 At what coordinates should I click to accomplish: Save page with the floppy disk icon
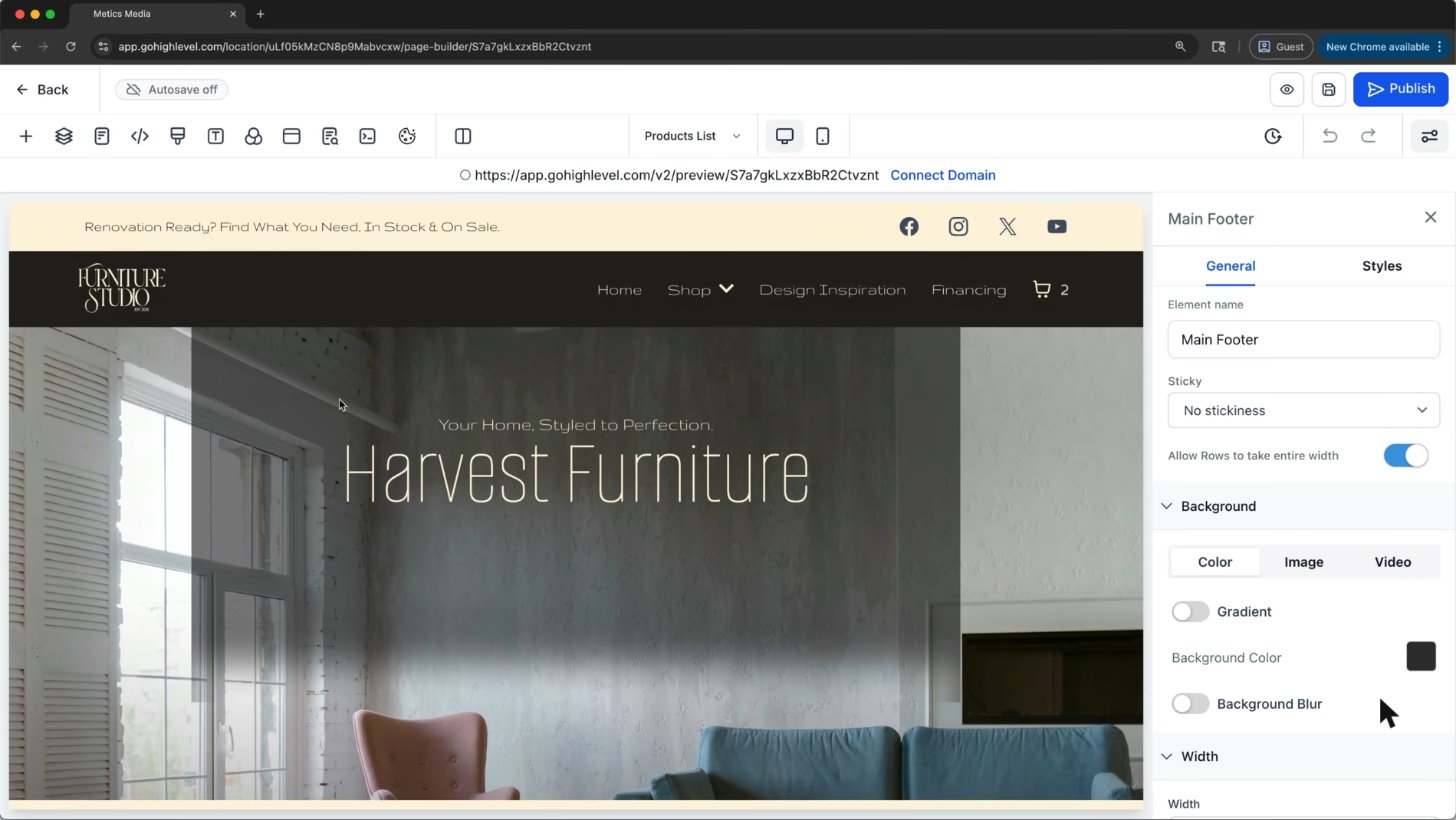tap(1329, 89)
